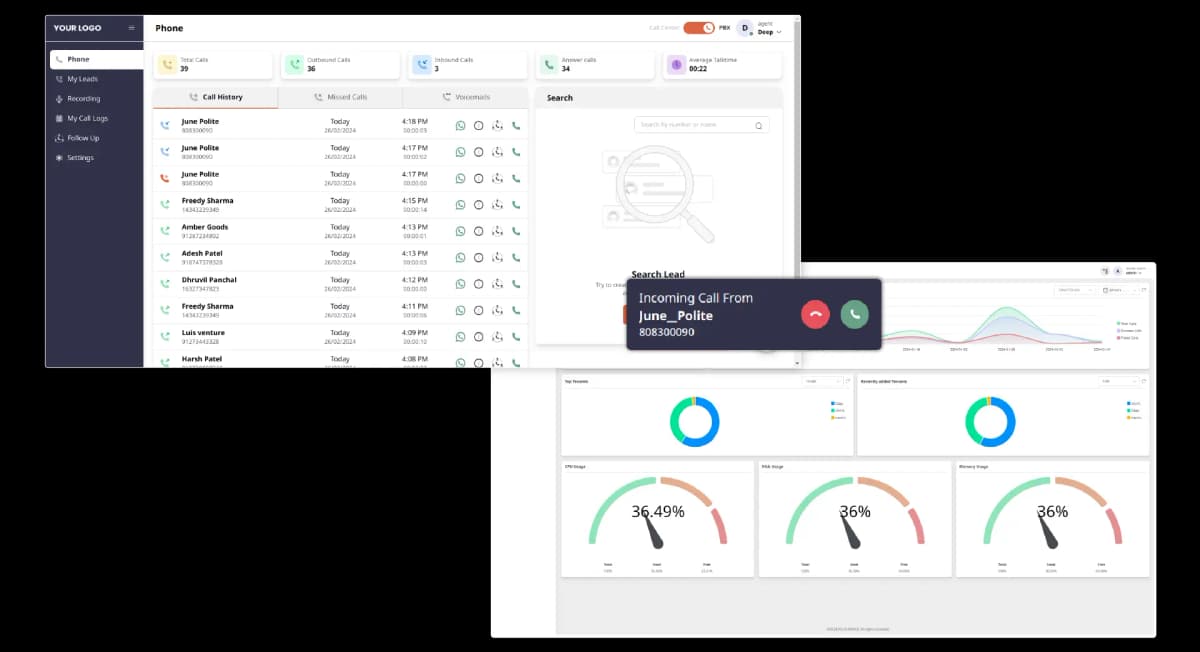Open the Recently added Tenants filter dropdown

coord(1119,381)
